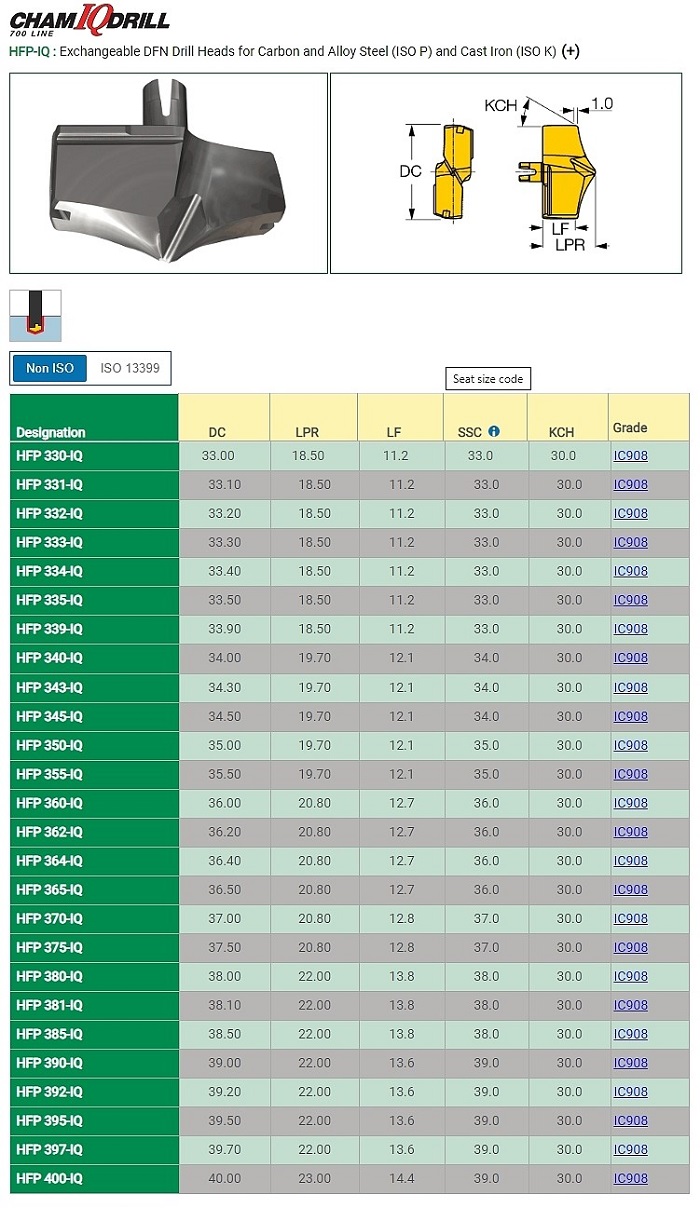700x1208 pixels.
Task: Open IC908 grade link for HFP 397-IQ
Action: 631,1150
